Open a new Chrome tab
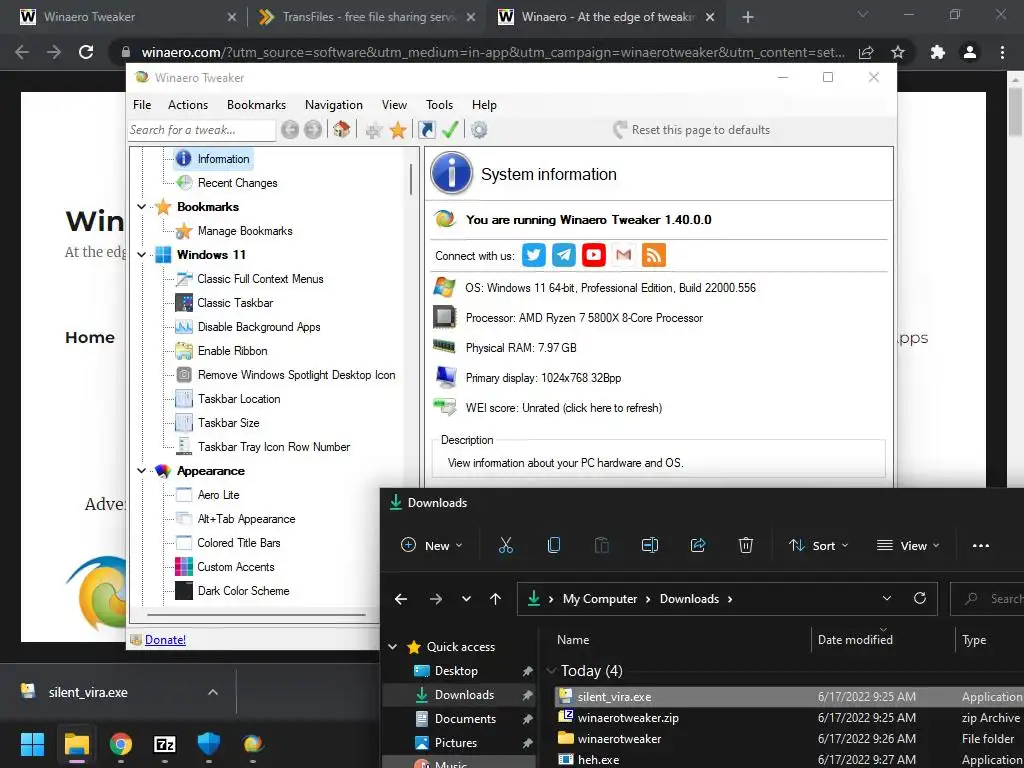 [x=748, y=17]
